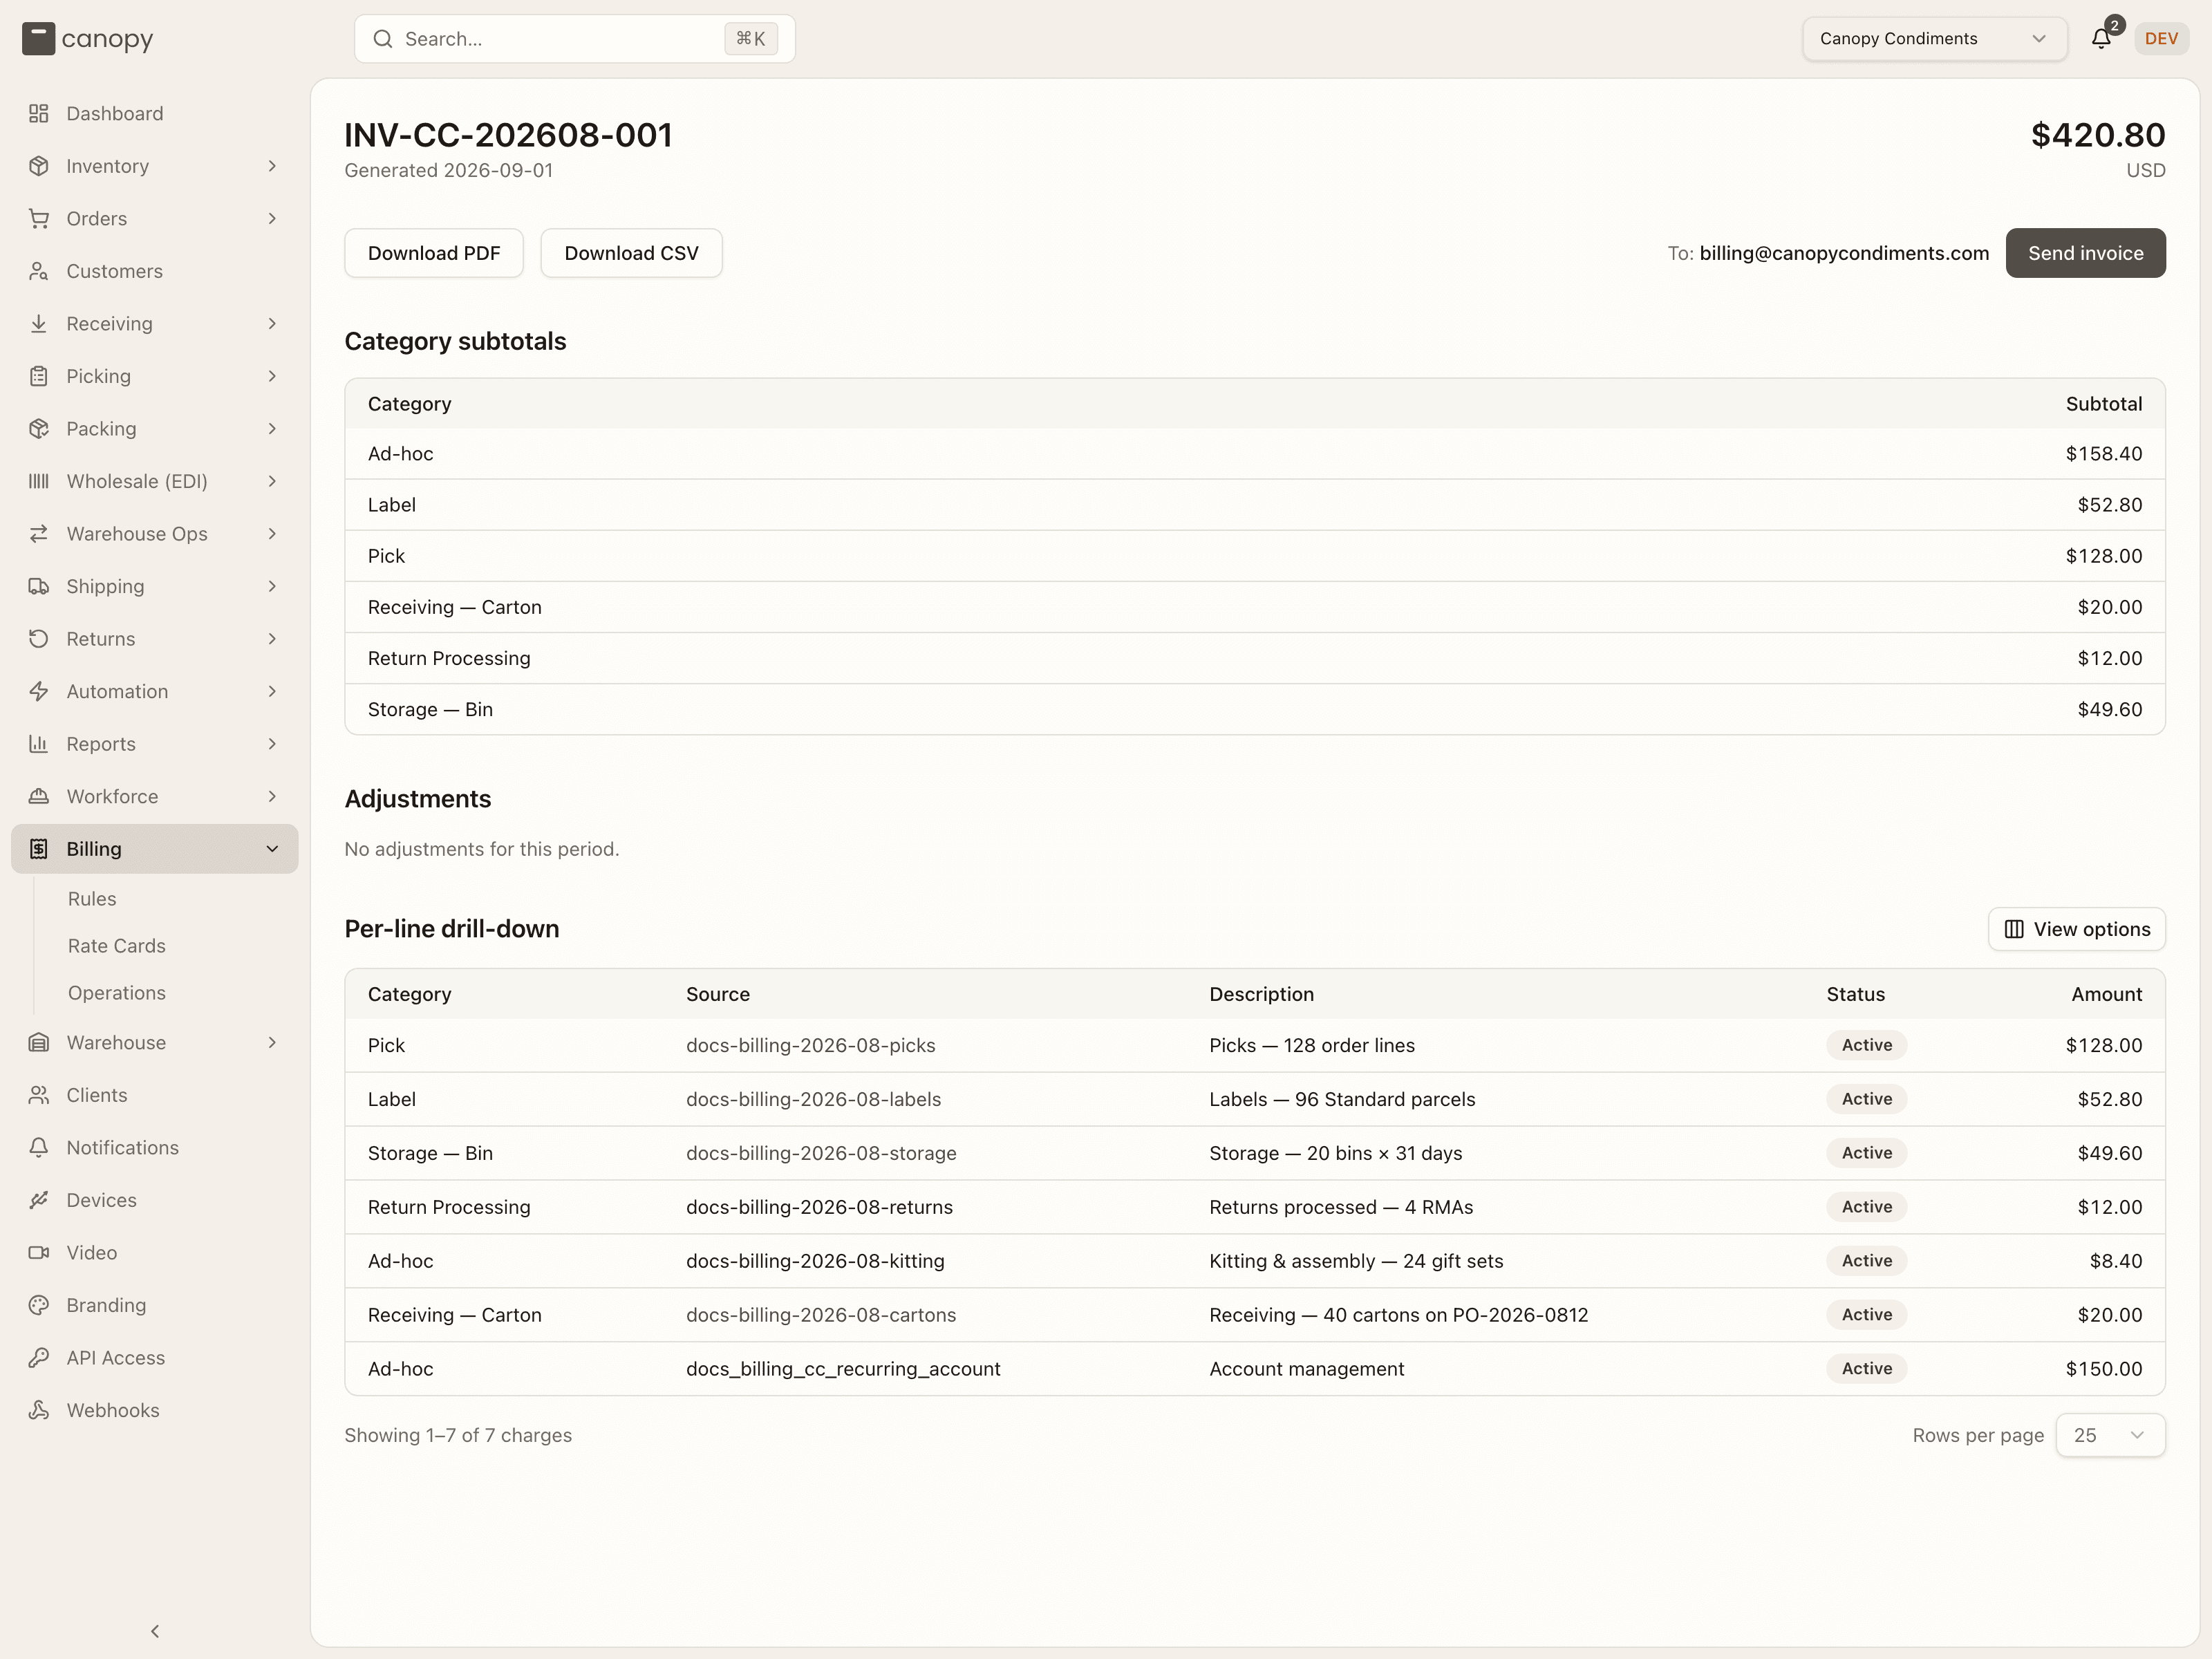Click the billing@canopycondiments.com recipient address
The image size is (2212, 1659).
tap(1844, 253)
